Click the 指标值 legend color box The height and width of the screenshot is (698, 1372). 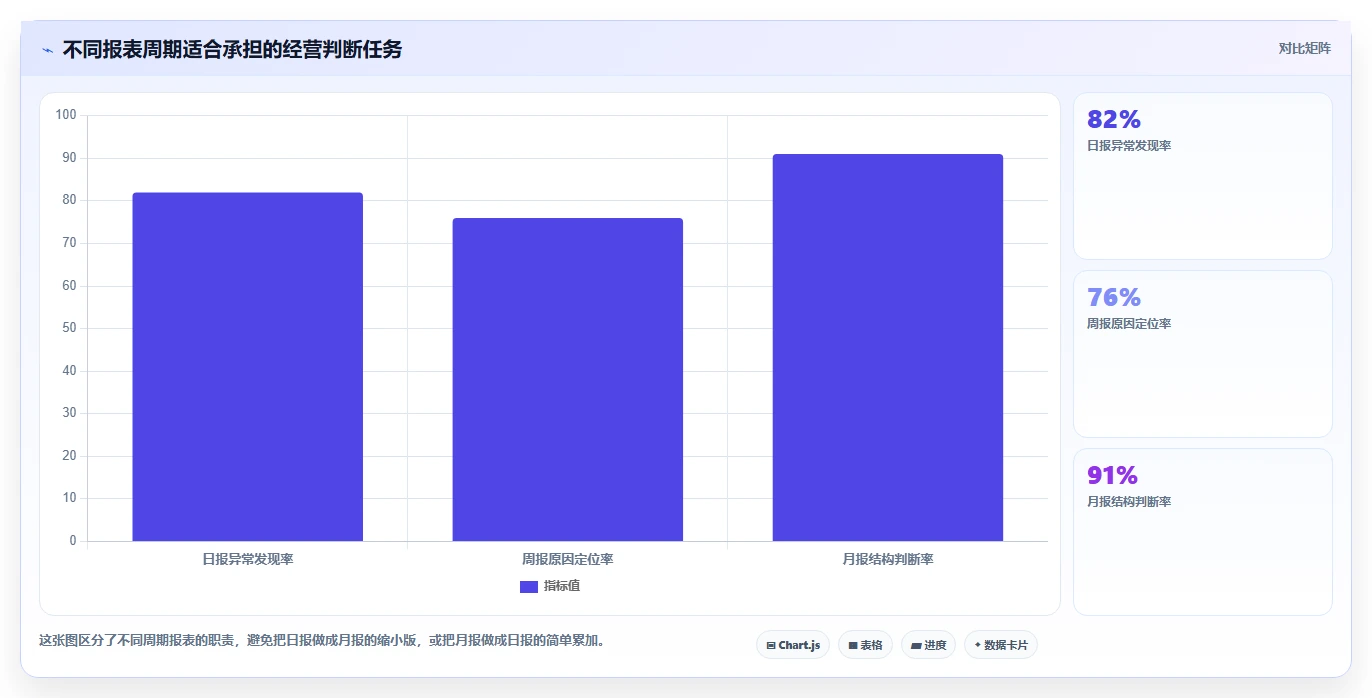(529, 586)
